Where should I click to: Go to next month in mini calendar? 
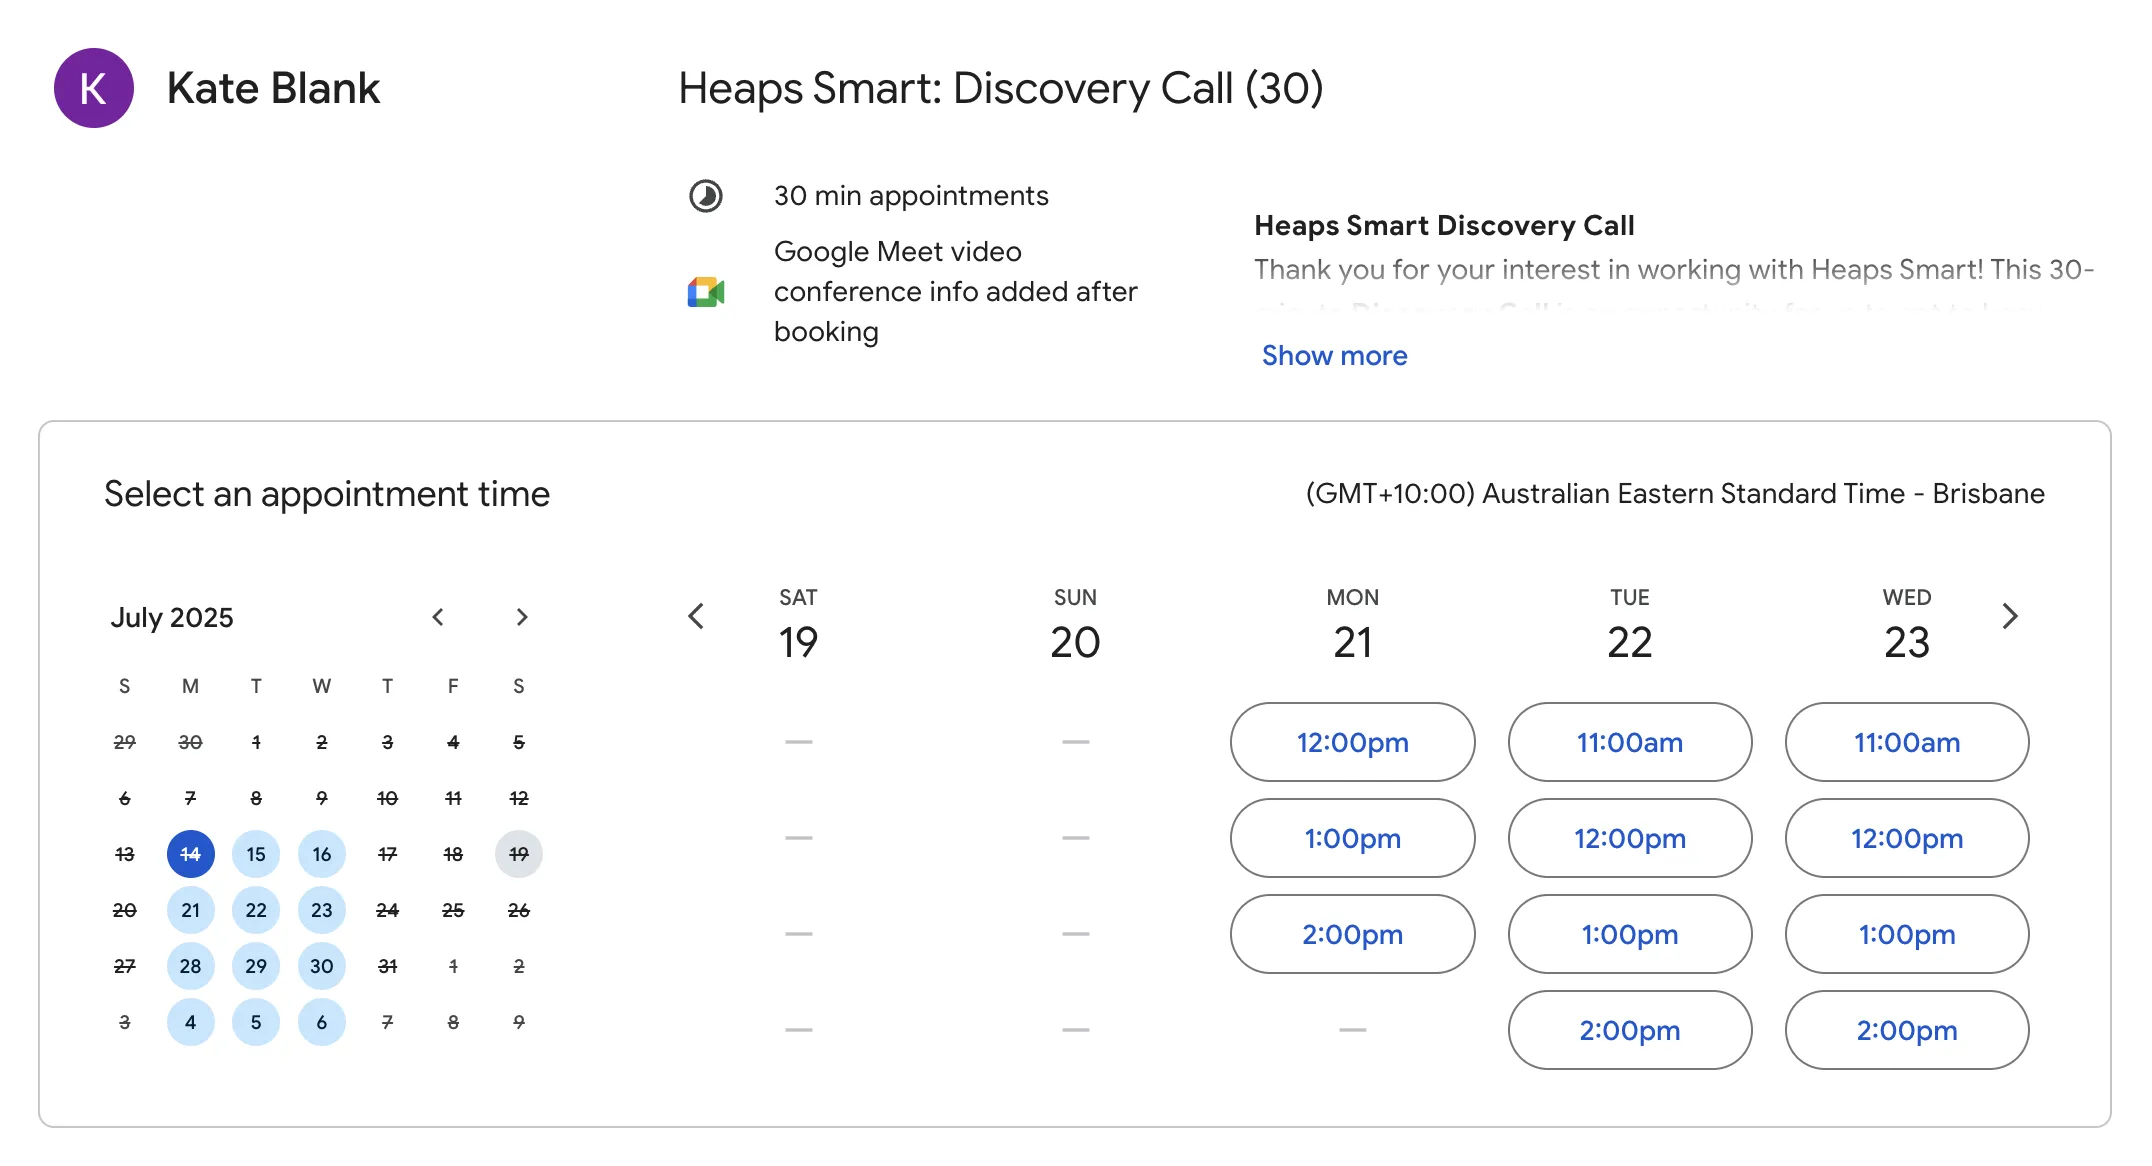point(521,617)
